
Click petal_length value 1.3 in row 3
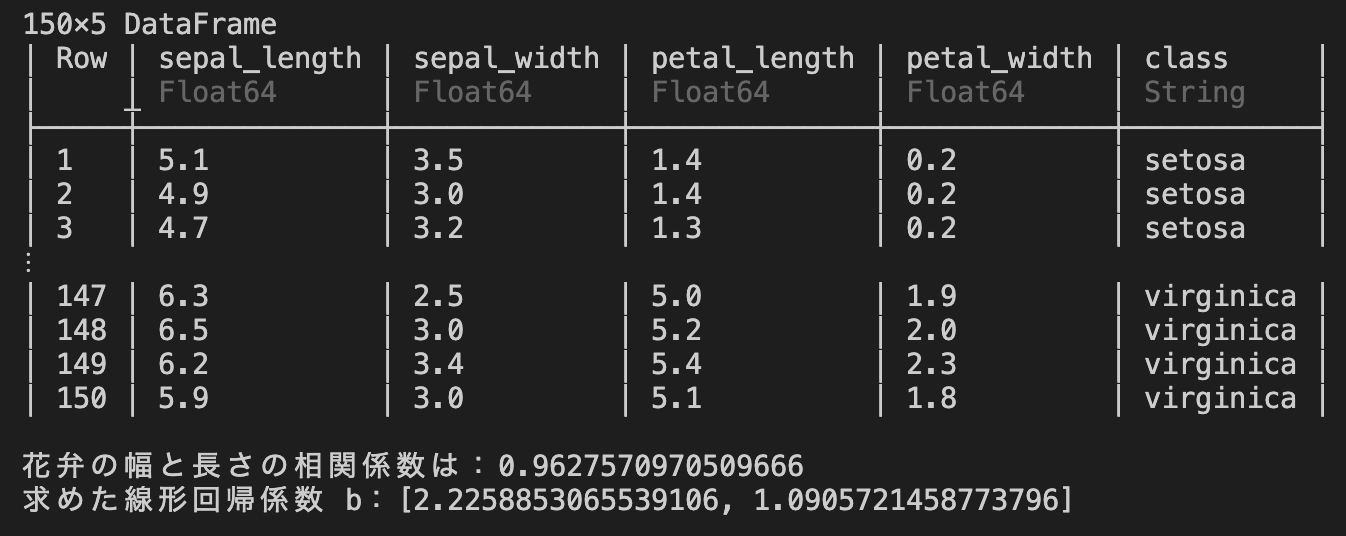click(x=677, y=228)
